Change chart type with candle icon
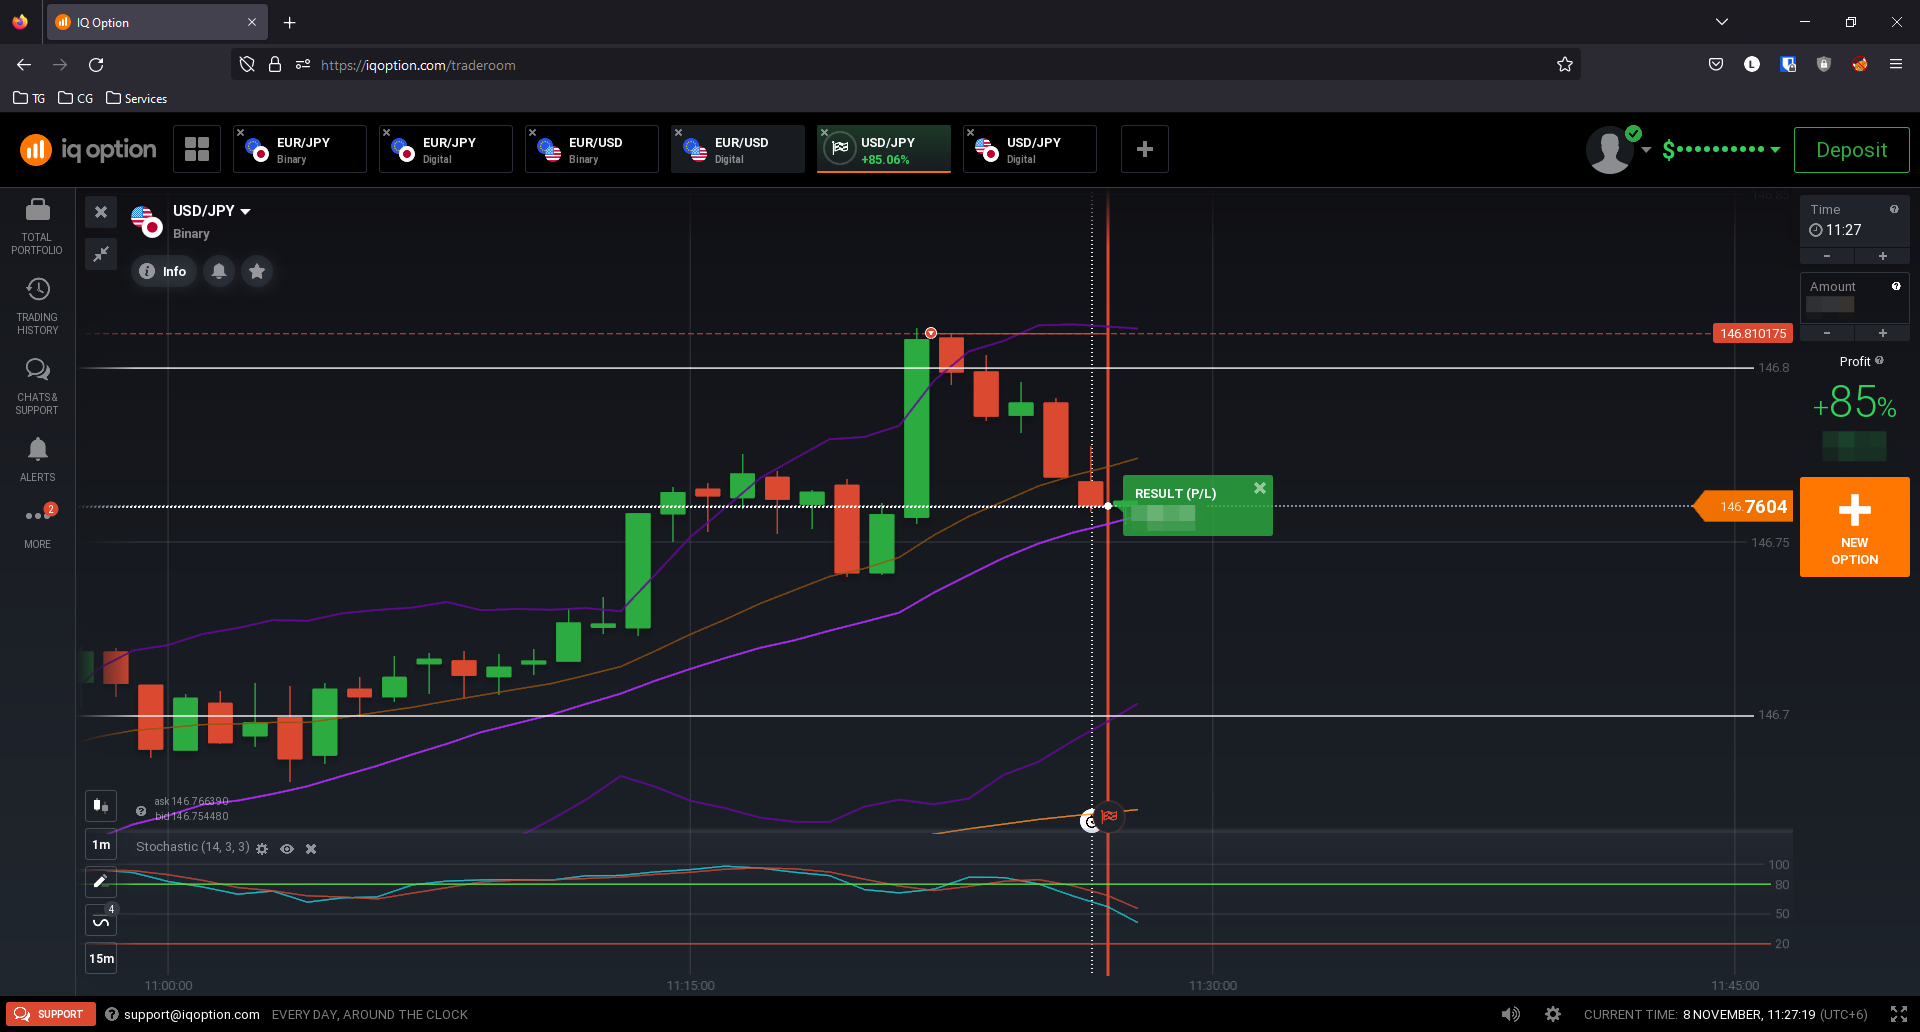1920x1032 pixels. [101, 805]
